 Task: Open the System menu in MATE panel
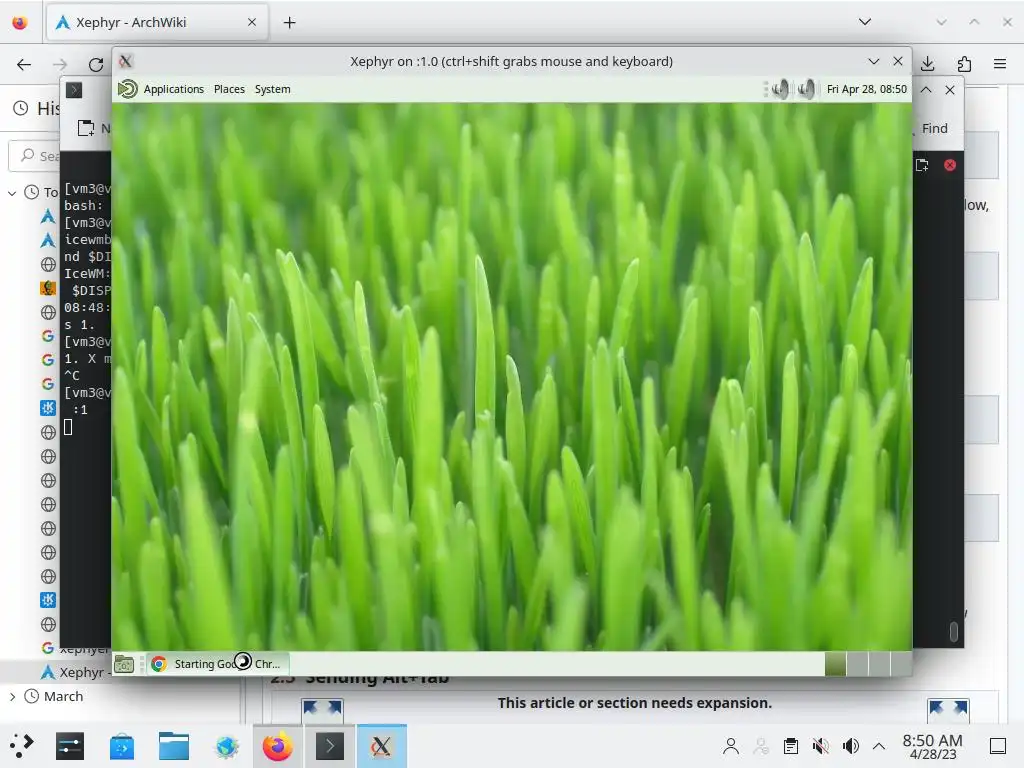(x=272, y=89)
